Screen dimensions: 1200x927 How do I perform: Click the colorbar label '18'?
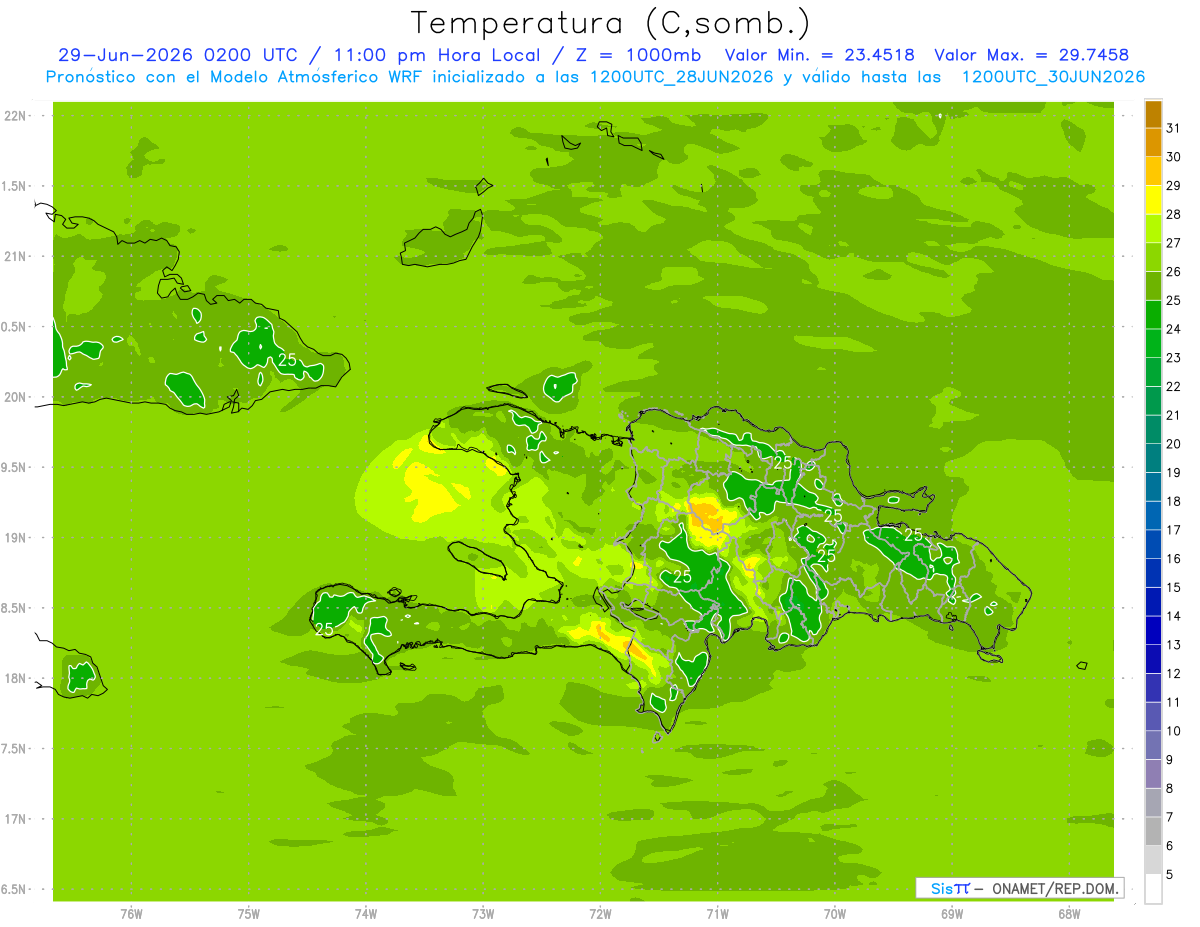click(1174, 501)
